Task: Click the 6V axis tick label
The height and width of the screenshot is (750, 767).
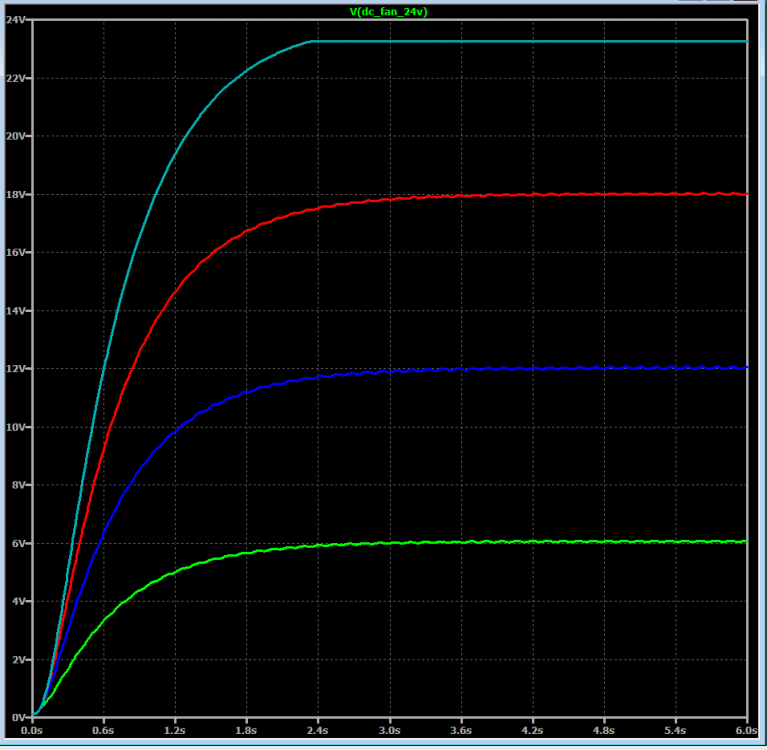Action: 18,544
